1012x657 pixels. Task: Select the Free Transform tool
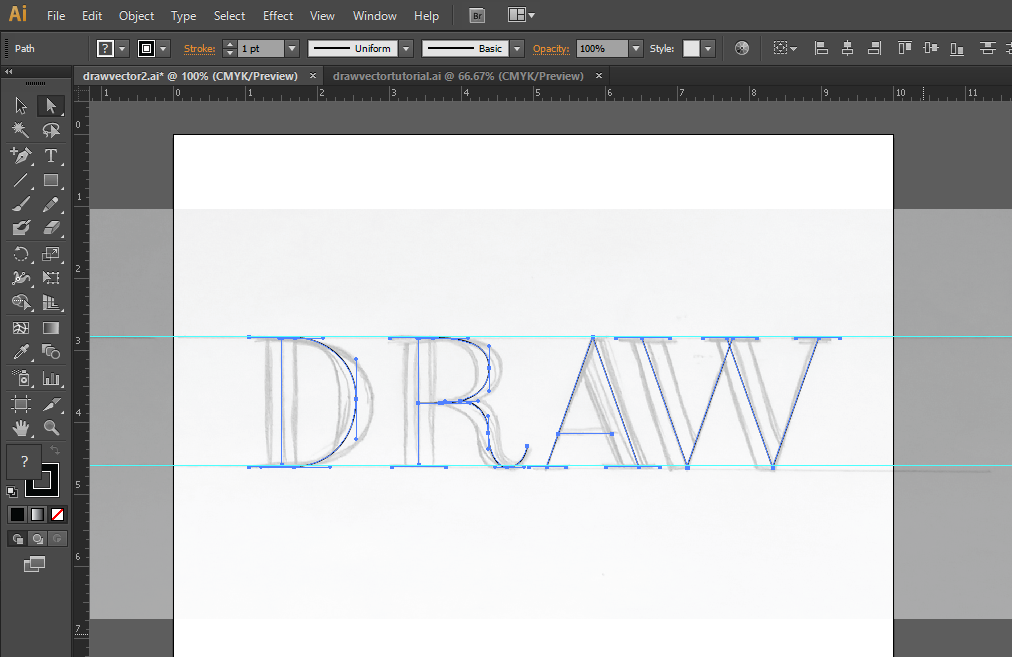(x=50, y=278)
